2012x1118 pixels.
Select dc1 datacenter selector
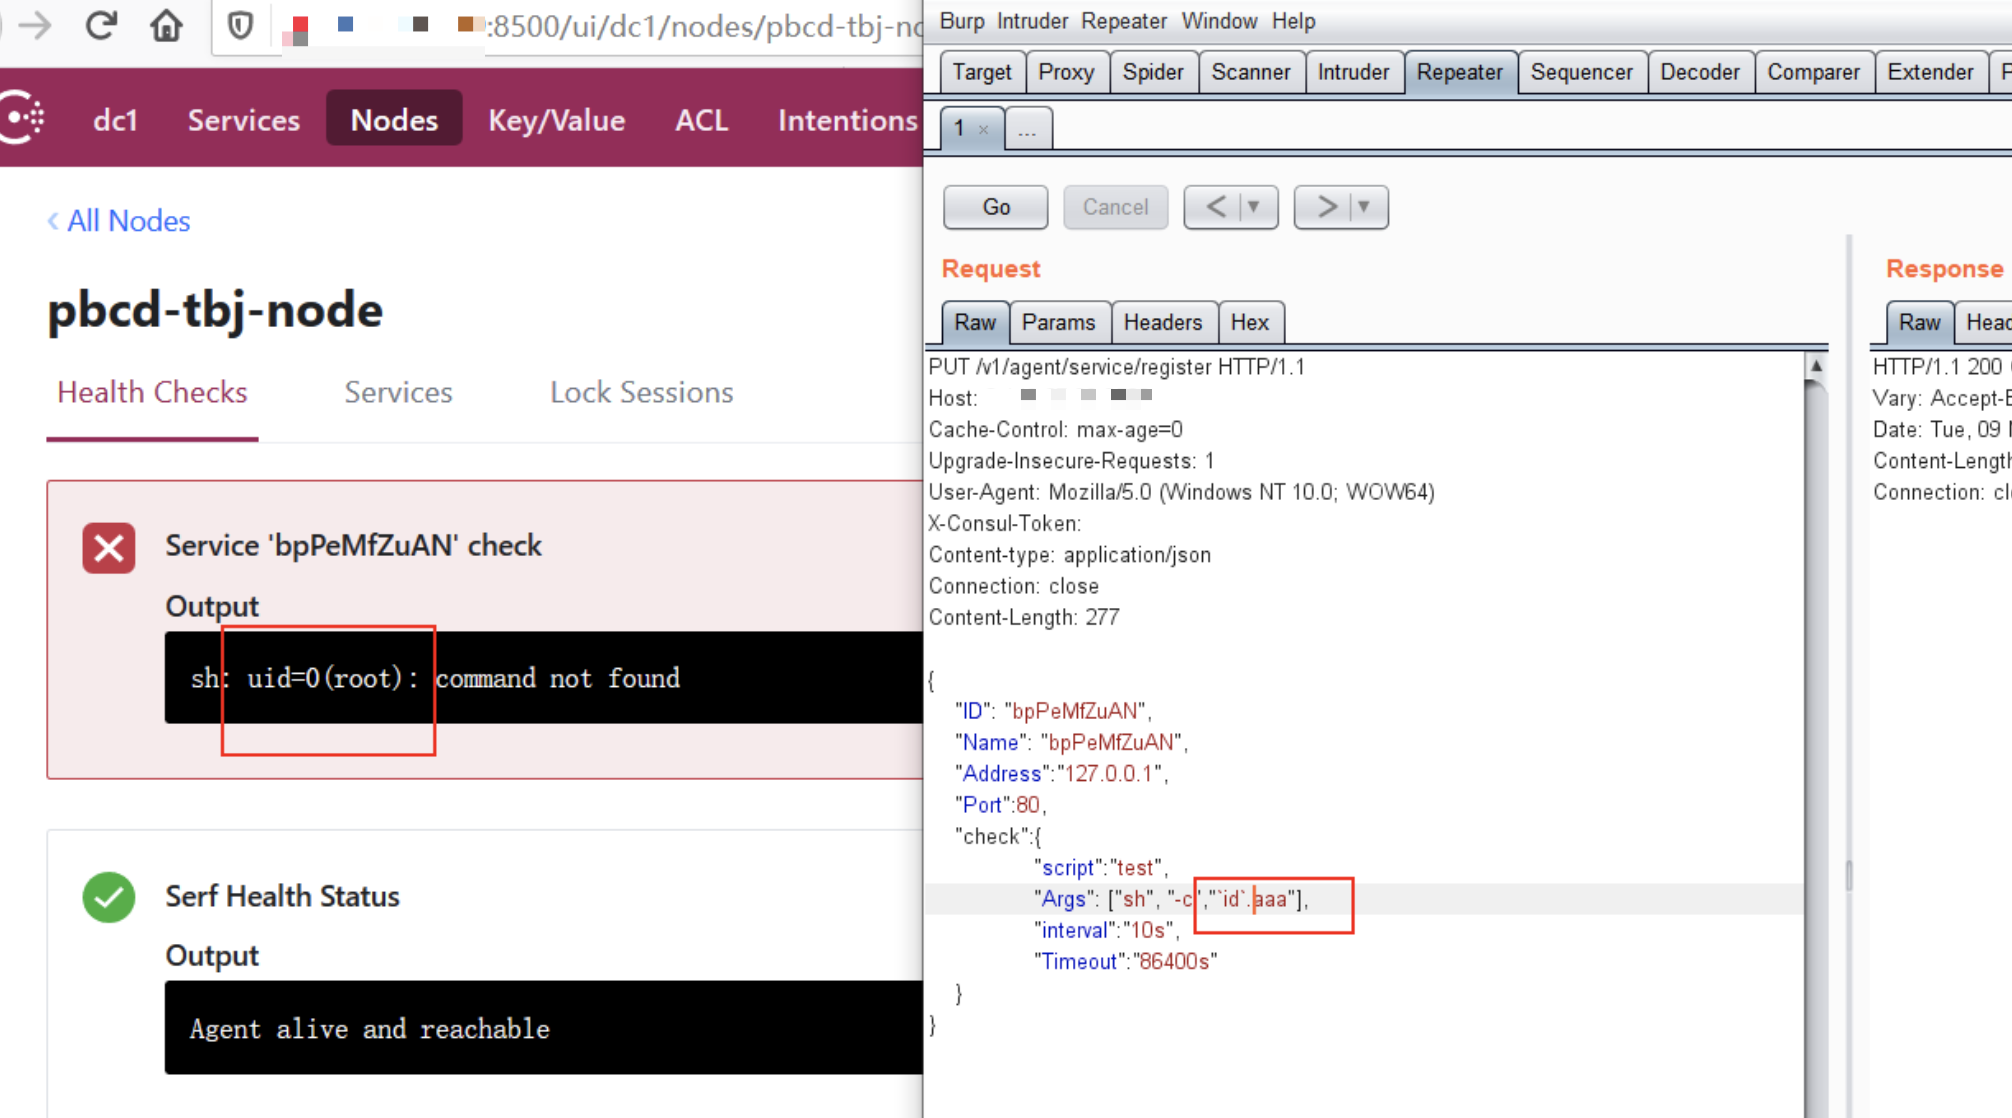(x=115, y=120)
